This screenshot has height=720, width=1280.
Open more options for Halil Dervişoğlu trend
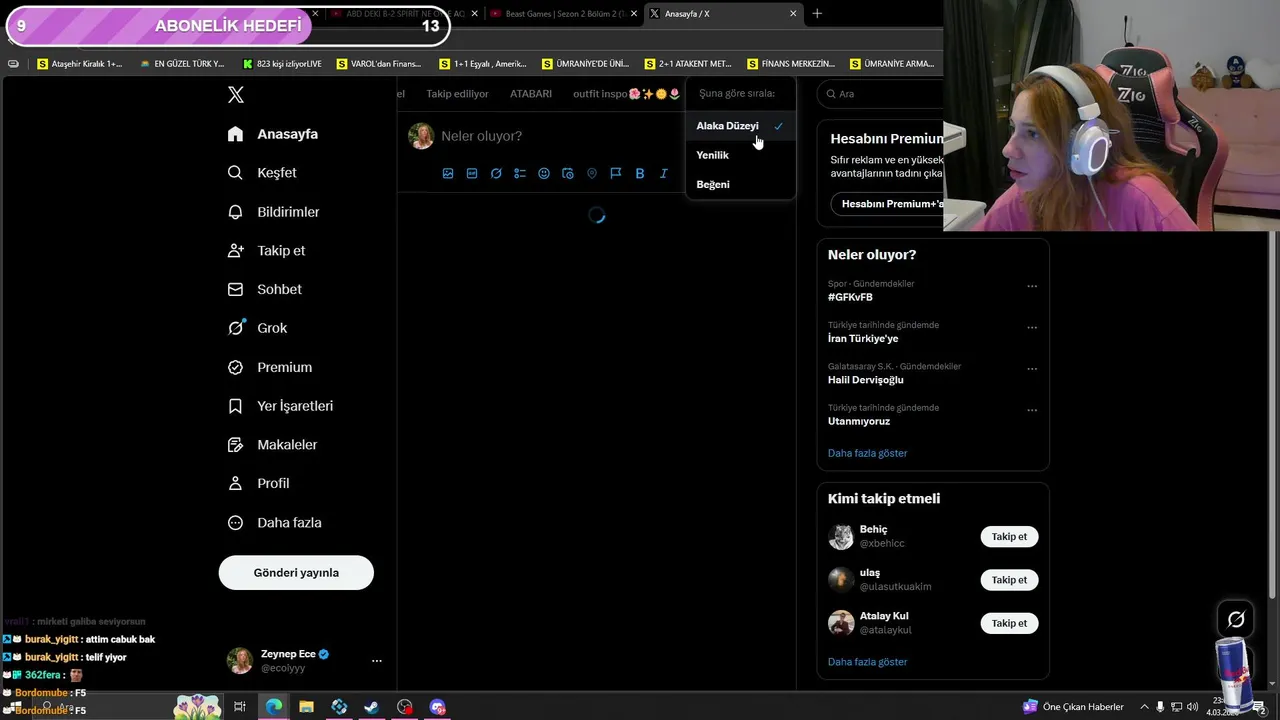click(x=1032, y=369)
